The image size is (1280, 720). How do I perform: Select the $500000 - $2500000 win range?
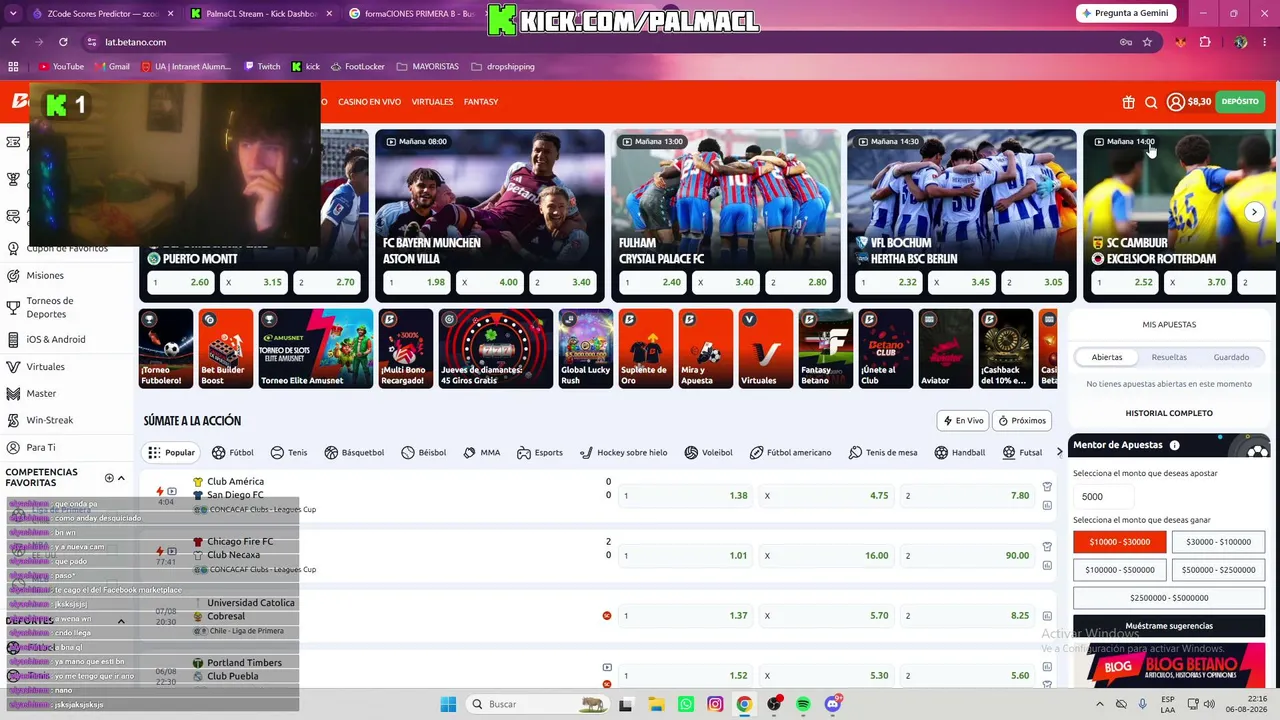[x=1218, y=570]
